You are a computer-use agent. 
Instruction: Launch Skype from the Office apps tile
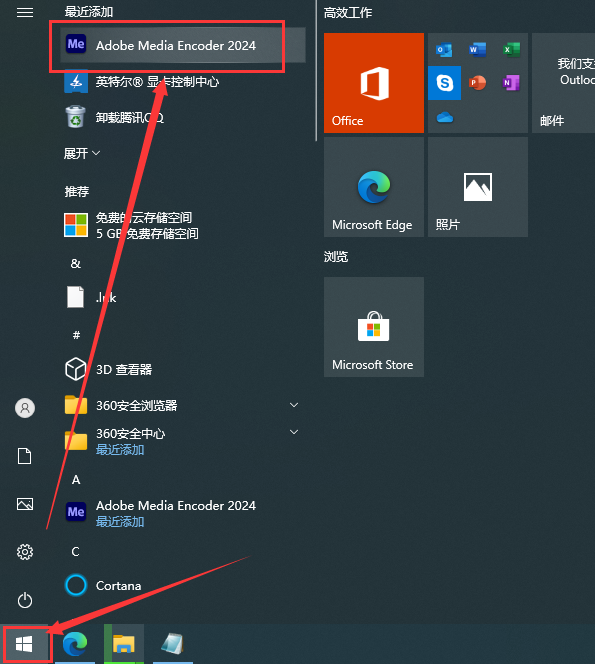coord(445,83)
